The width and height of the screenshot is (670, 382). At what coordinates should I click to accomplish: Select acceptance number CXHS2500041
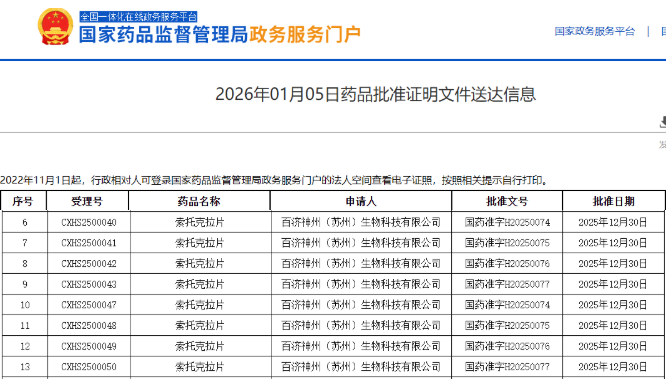coord(89,243)
